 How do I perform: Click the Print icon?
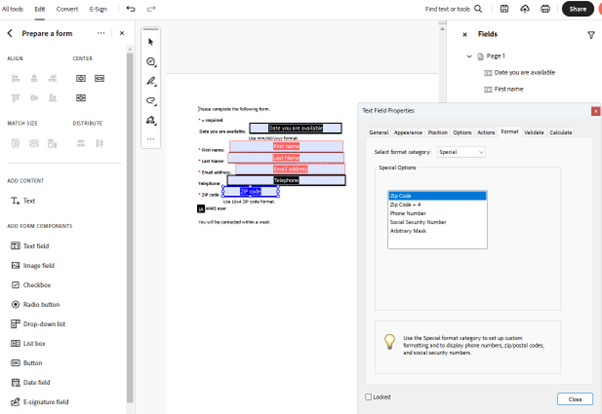[545, 9]
